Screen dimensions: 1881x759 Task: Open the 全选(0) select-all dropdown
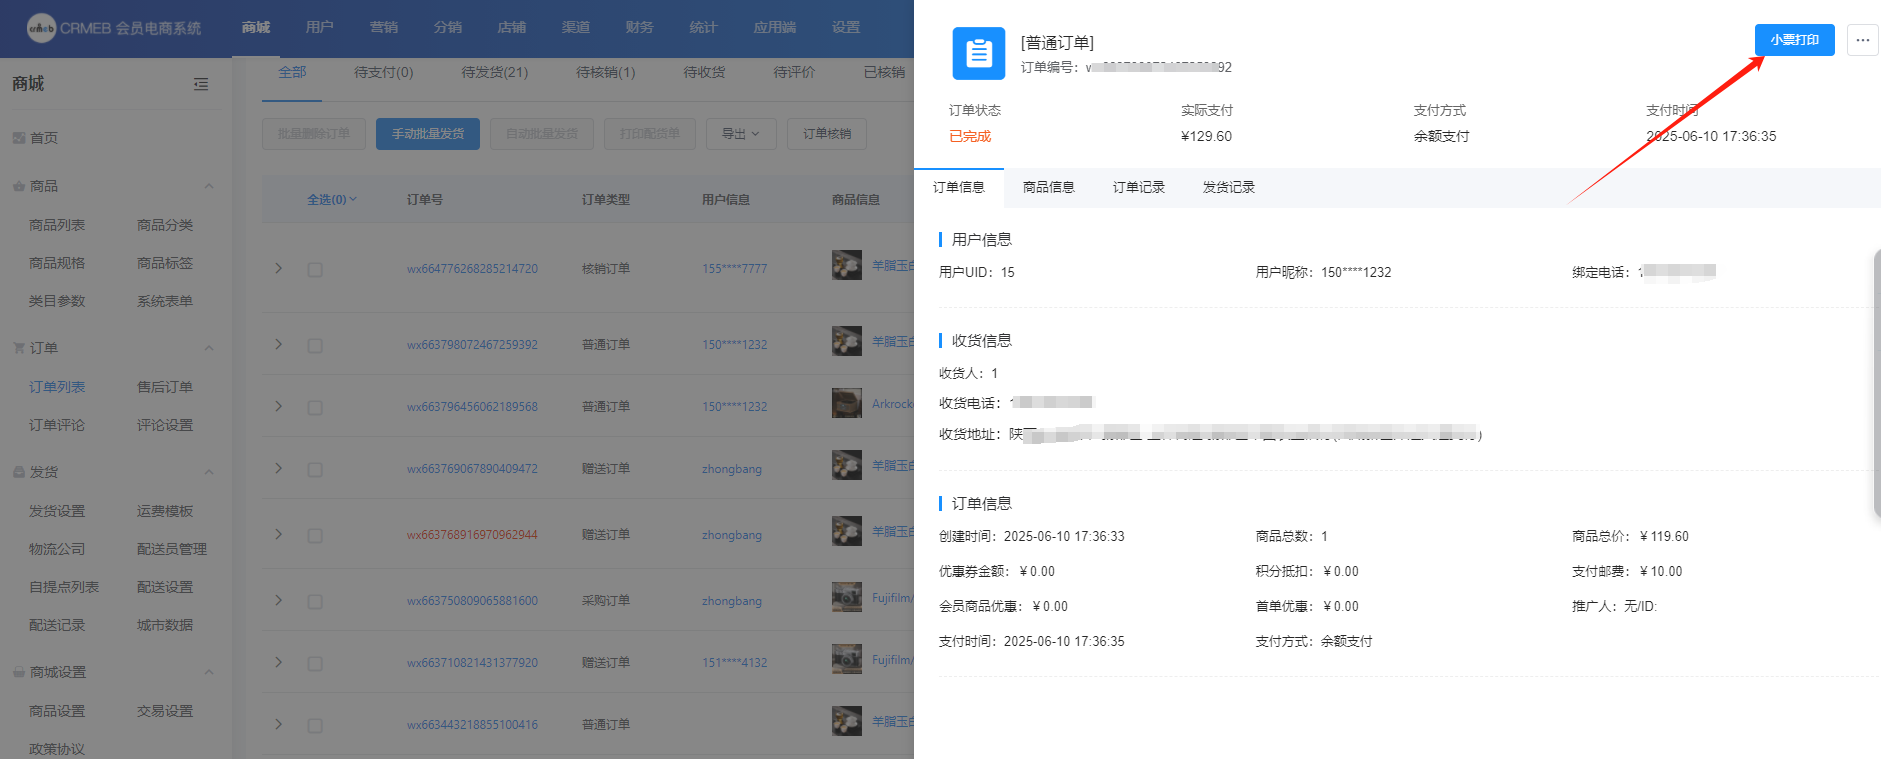pos(331,200)
